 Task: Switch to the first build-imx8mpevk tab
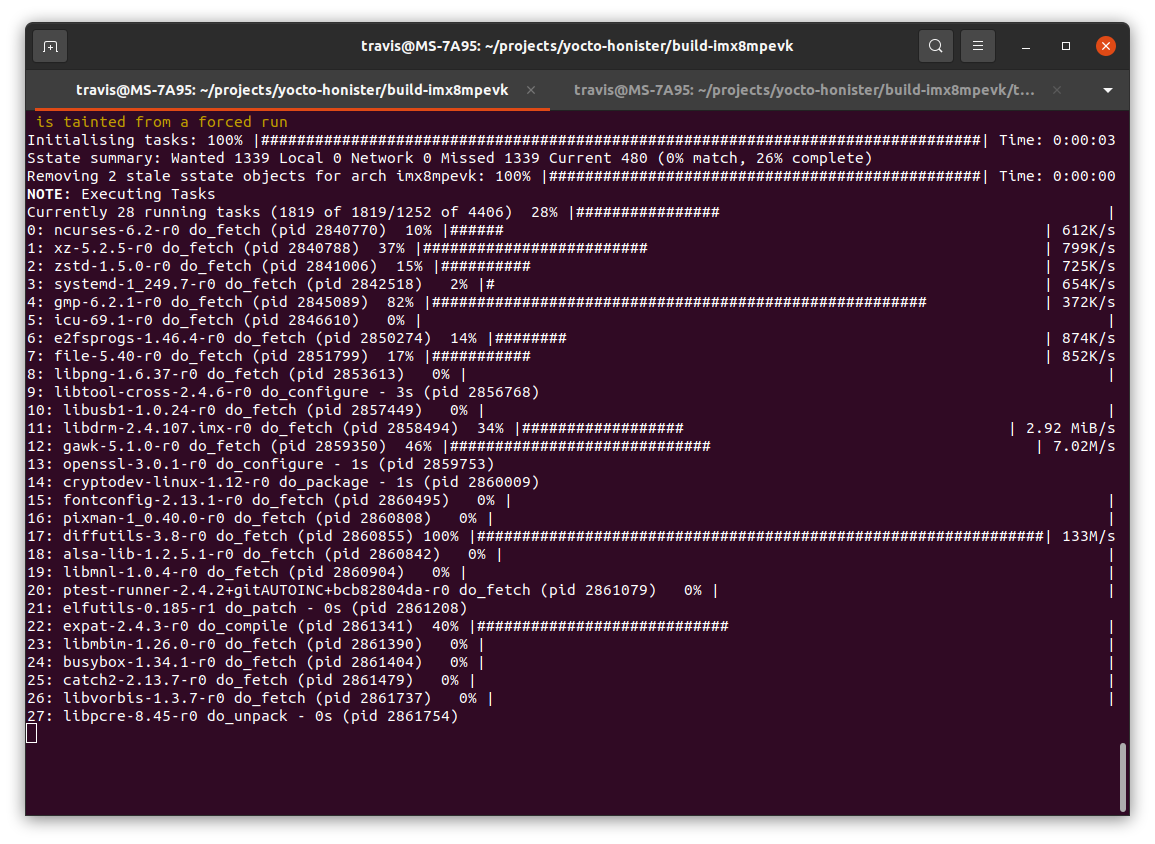coord(292,90)
